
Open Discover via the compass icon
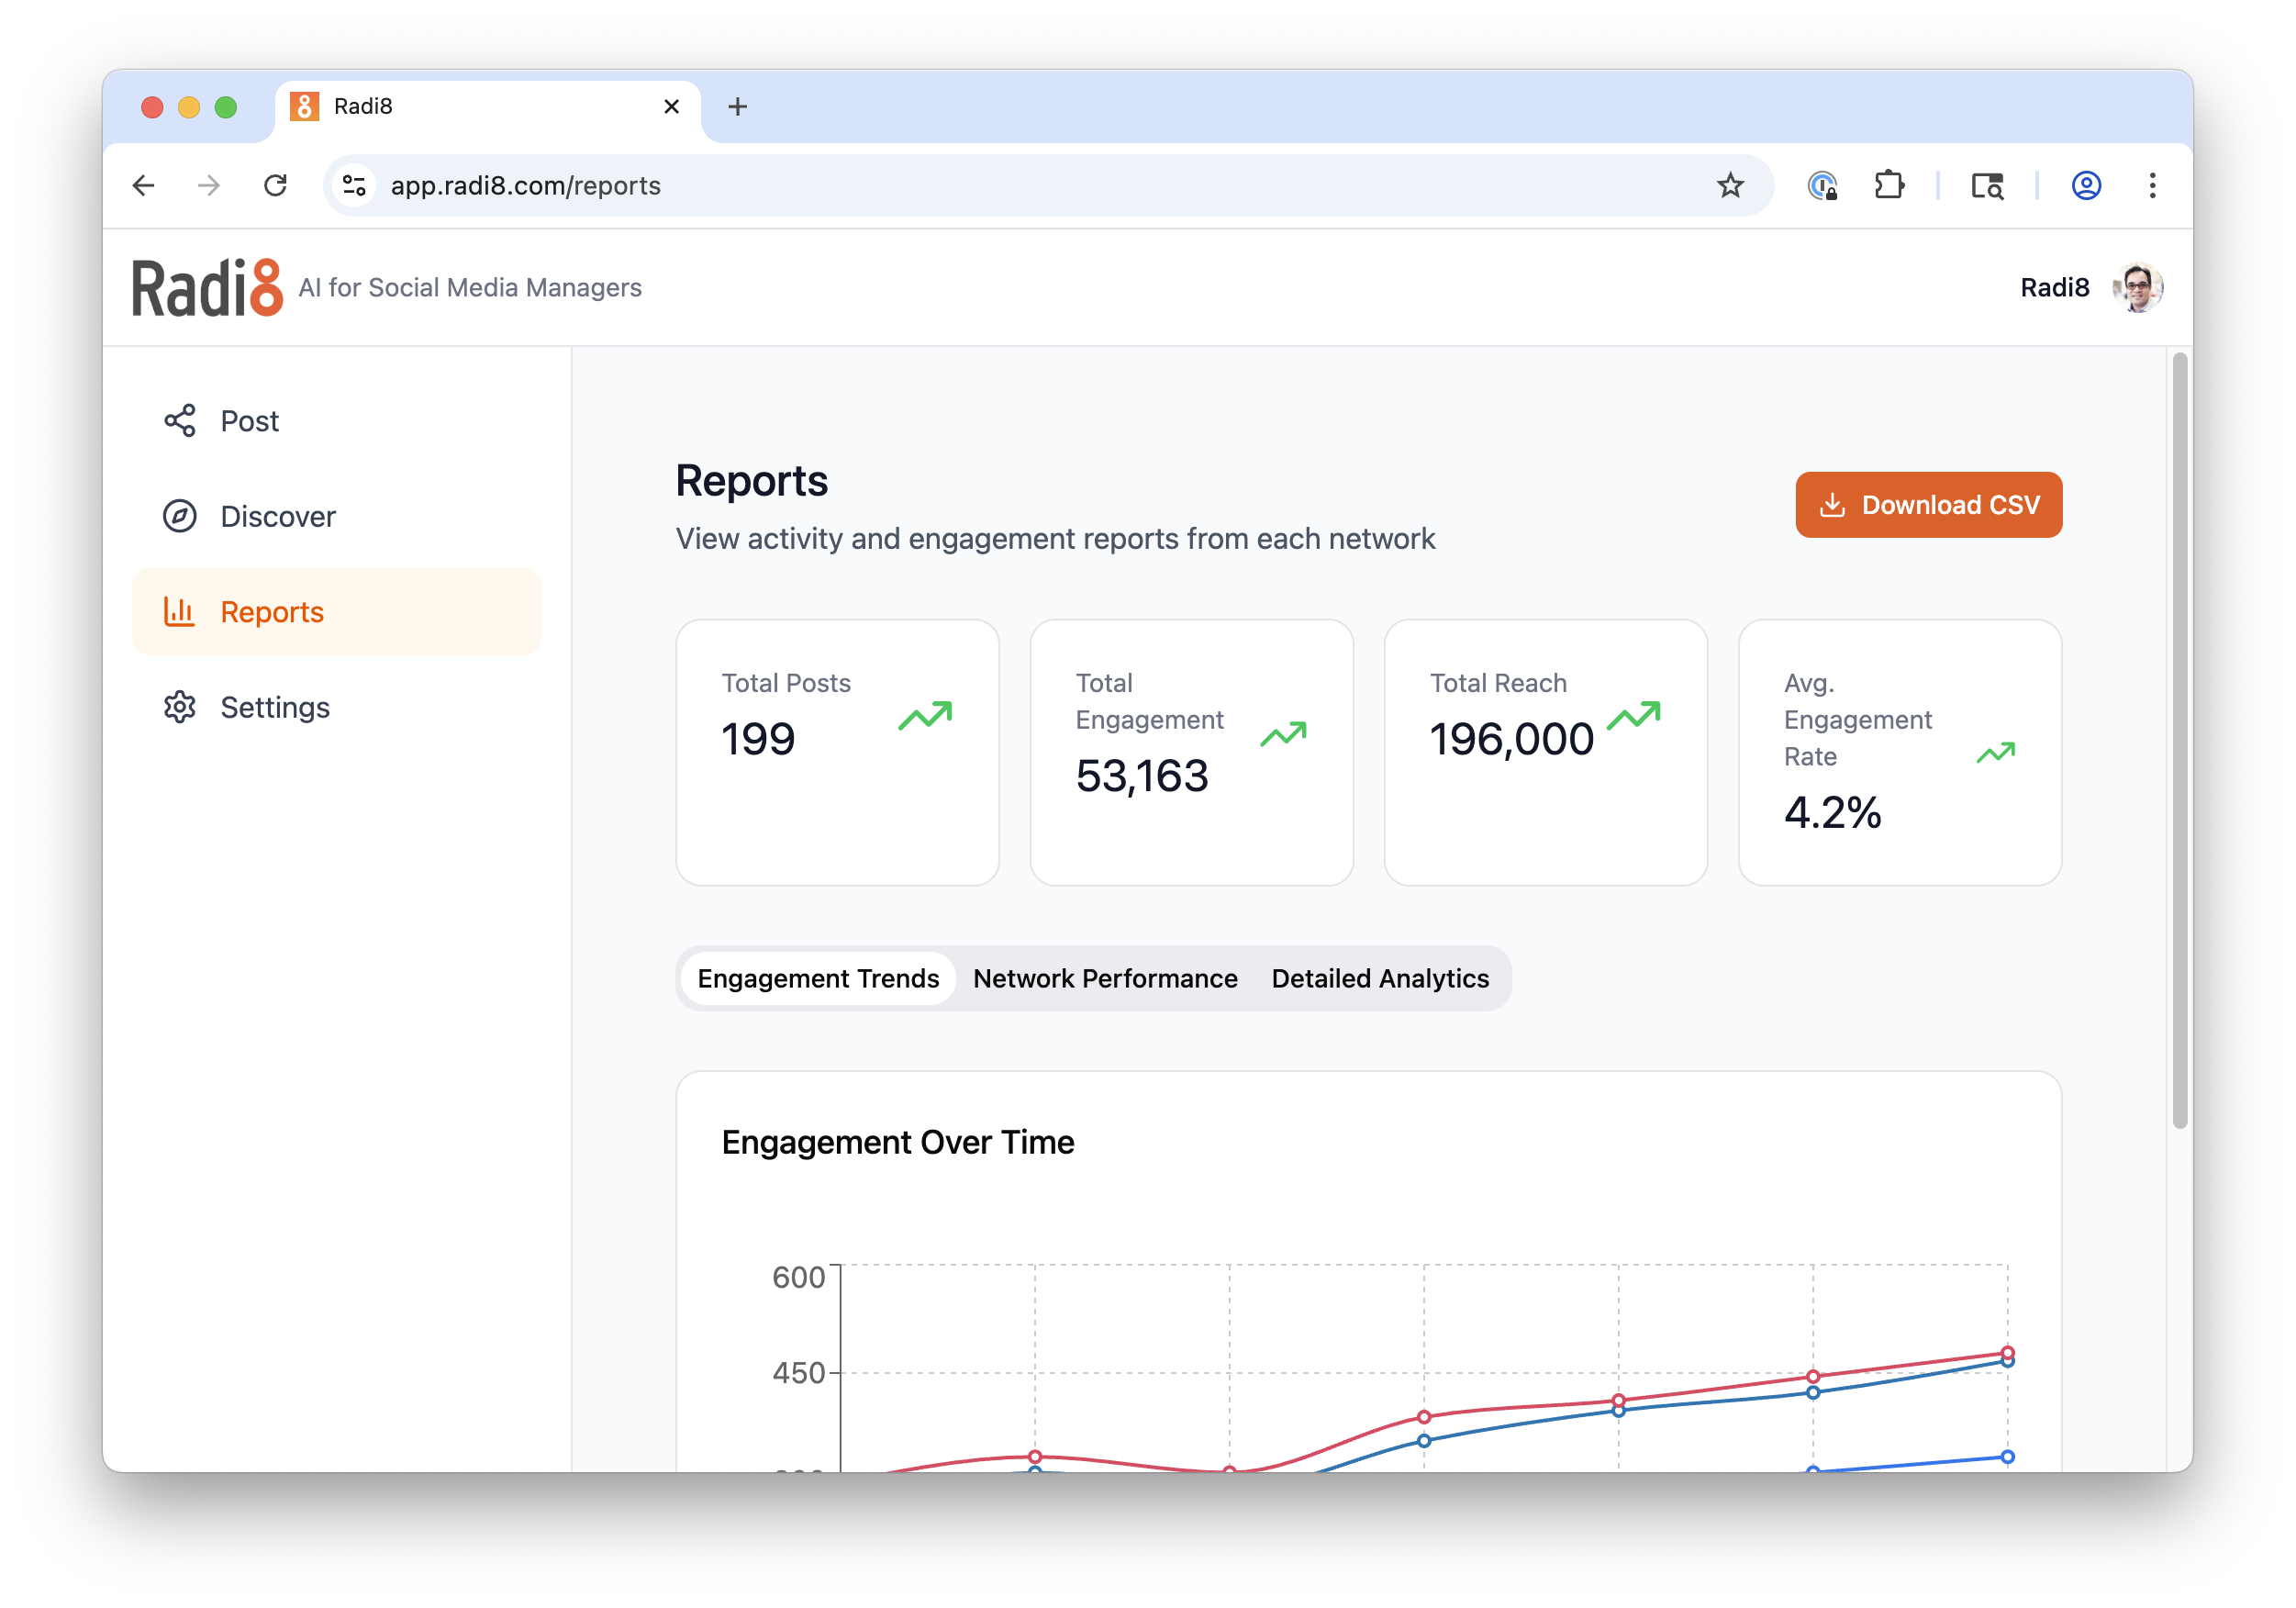coord(180,516)
